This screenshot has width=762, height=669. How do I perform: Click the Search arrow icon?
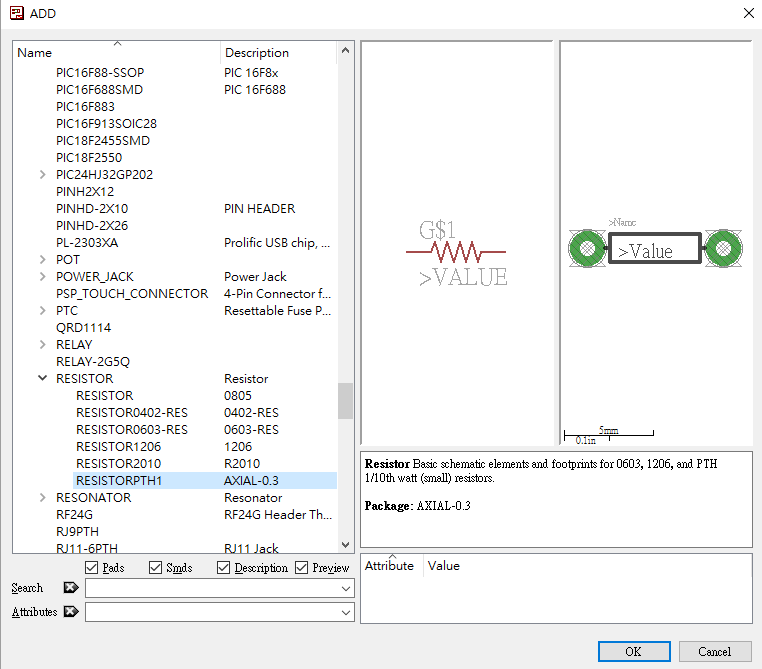[70, 588]
